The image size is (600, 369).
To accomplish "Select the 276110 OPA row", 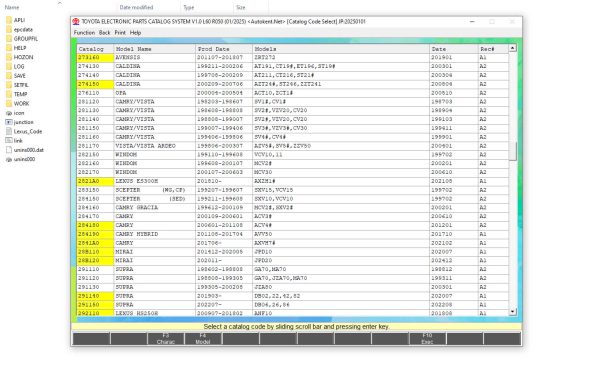I will coord(293,93).
